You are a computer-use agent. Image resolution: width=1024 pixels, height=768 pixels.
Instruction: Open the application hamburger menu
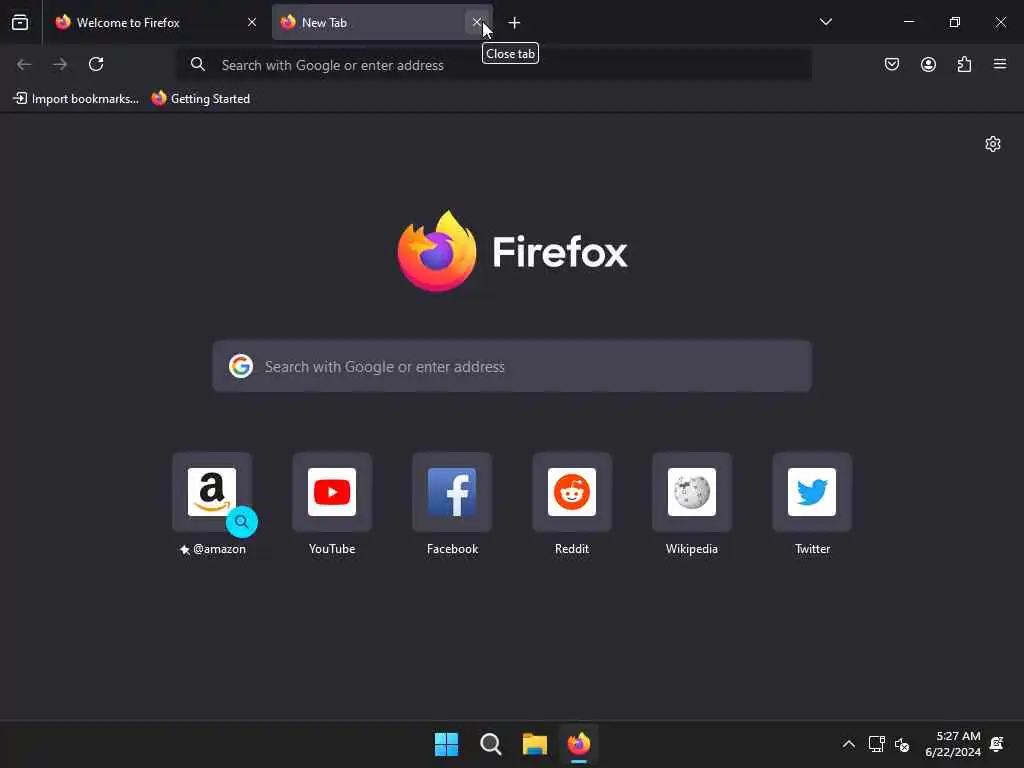pos(1000,64)
